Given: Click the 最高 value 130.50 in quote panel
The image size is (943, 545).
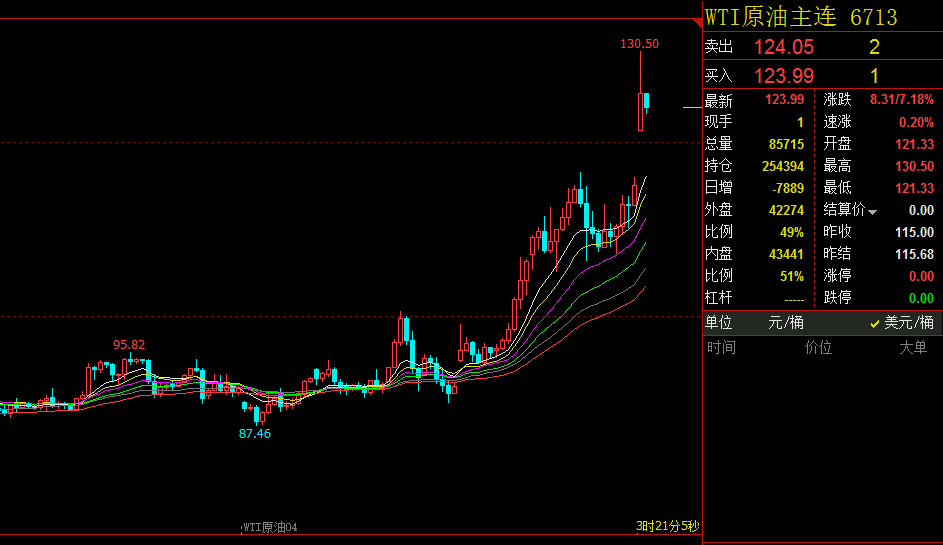Looking at the screenshot, I should click(x=914, y=166).
